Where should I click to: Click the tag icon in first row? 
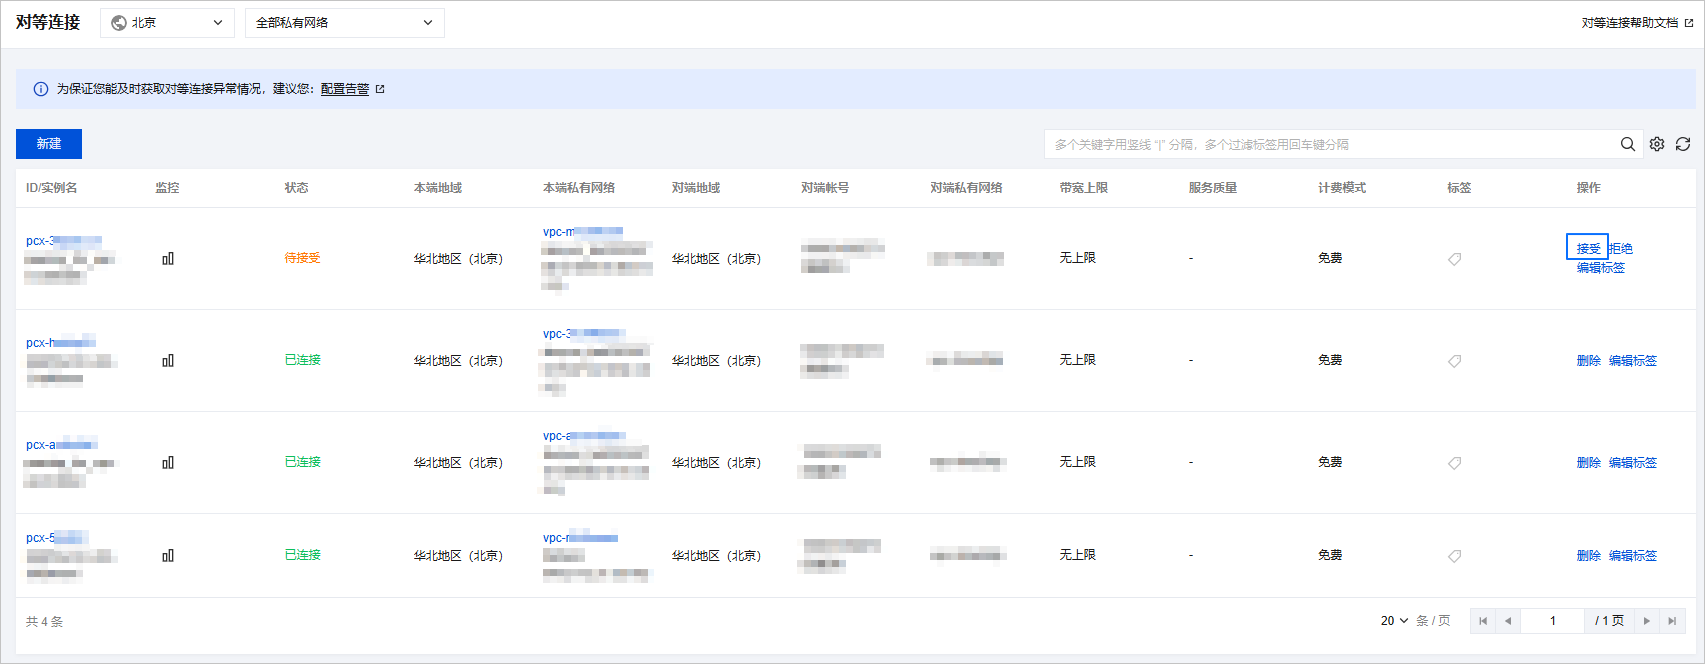pyautogui.click(x=1455, y=259)
